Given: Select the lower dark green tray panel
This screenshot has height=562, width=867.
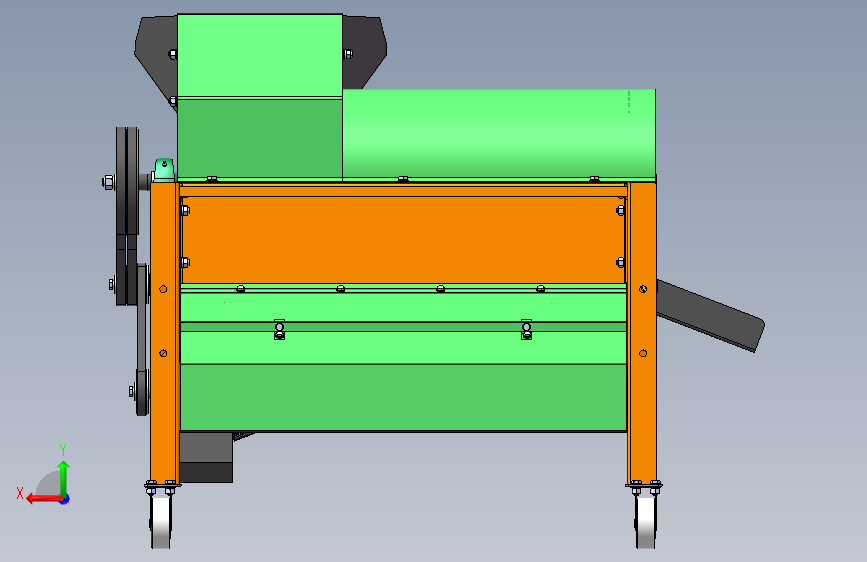Looking at the screenshot, I should coord(403,397).
